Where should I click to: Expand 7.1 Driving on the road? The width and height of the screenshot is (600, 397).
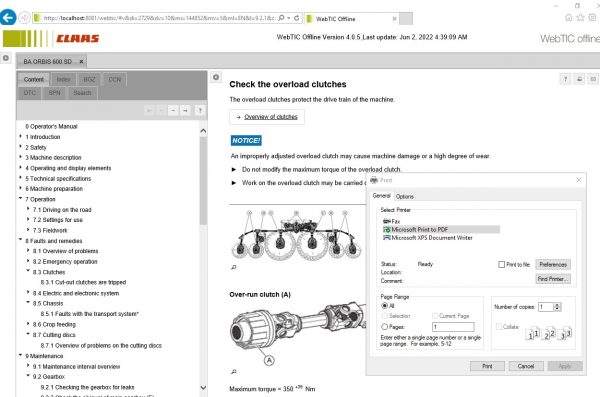pos(28,209)
